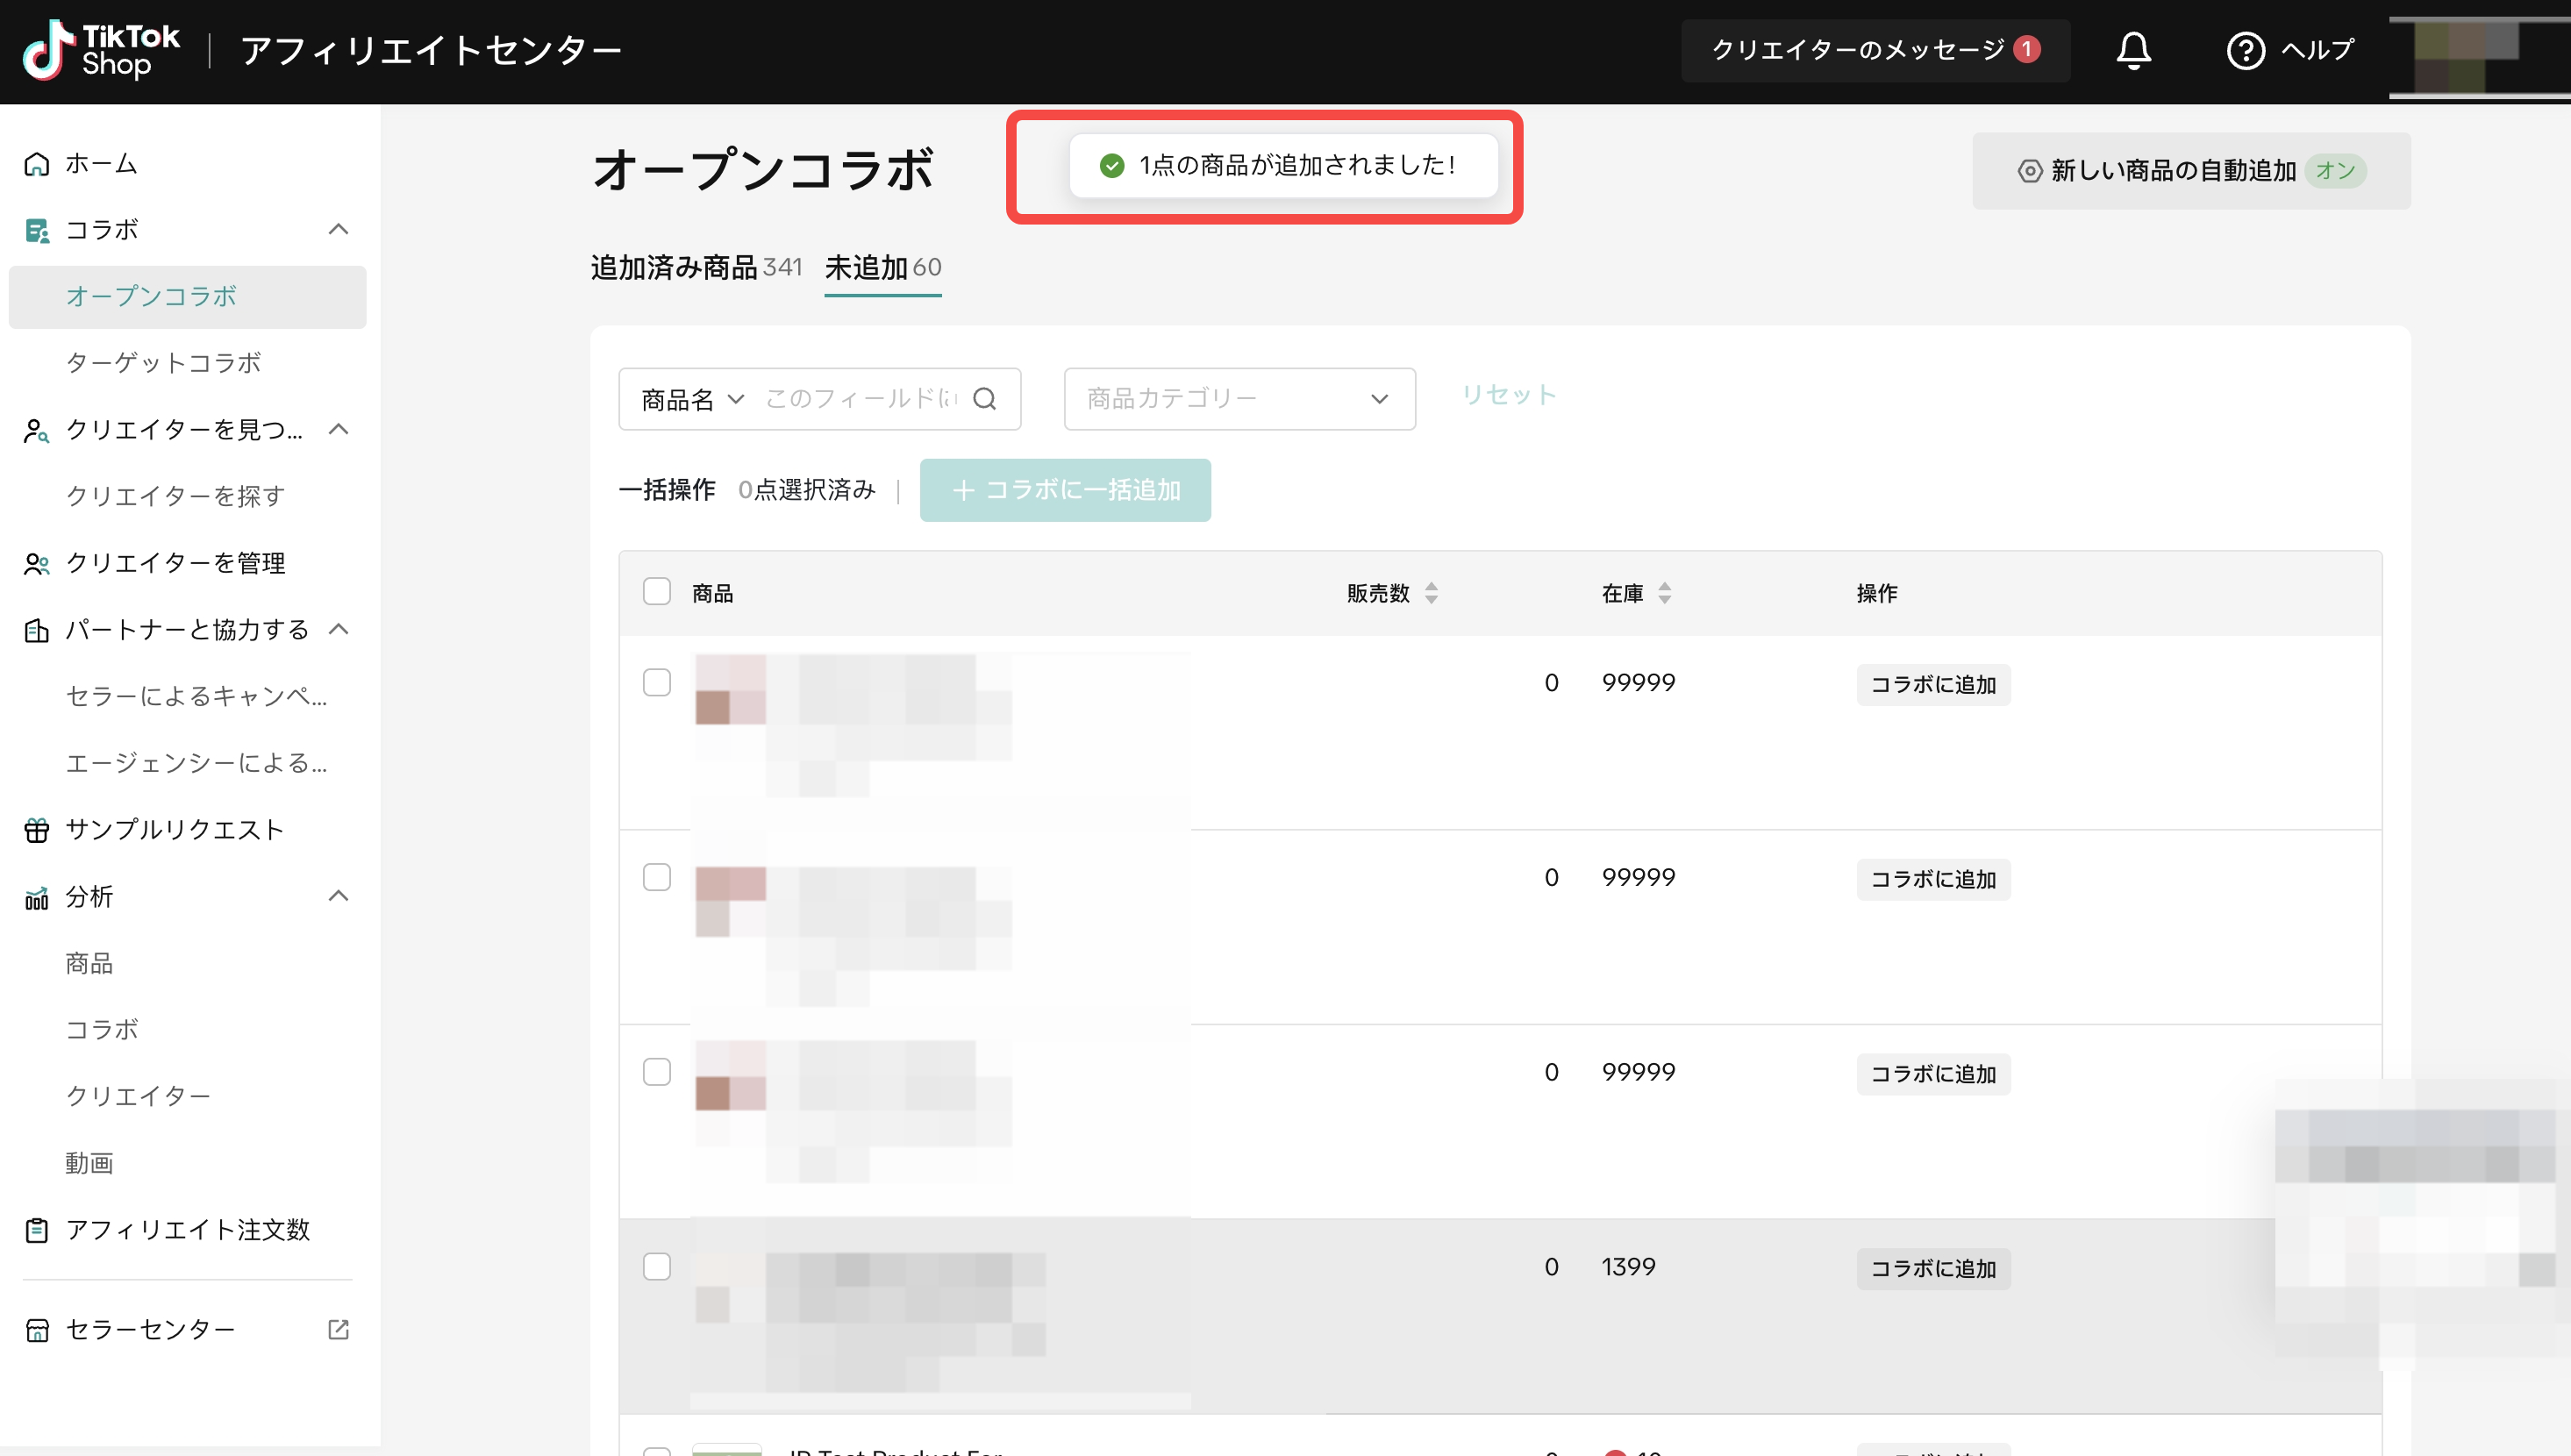Click the クリエイターを管理 people icon

(x=37, y=564)
